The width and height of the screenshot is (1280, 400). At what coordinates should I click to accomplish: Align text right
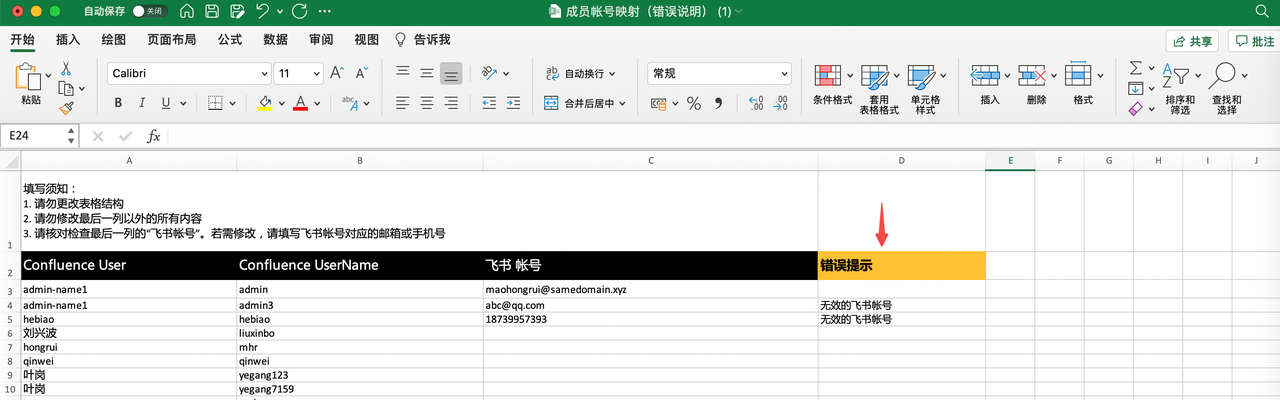(x=451, y=103)
